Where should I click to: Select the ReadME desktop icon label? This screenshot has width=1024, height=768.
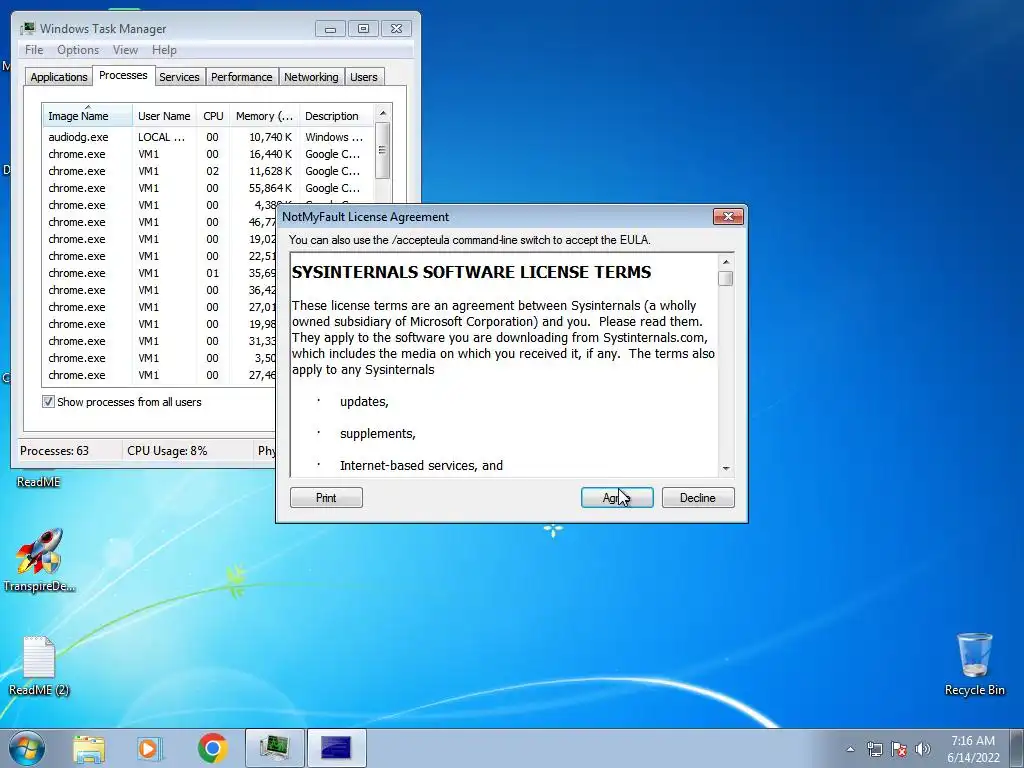tap(38, 482)
